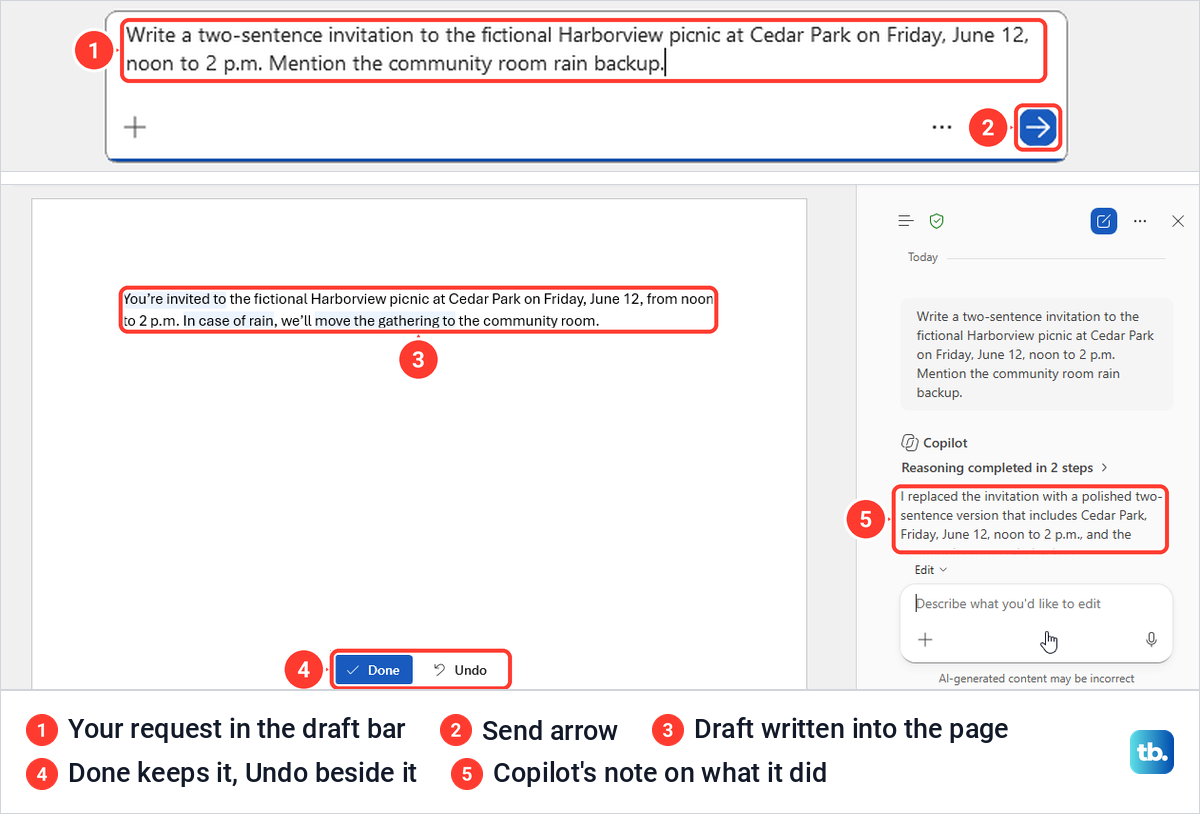Click the Undo button beside Done
1200x814 pixels.
click(x=461, y=670)
